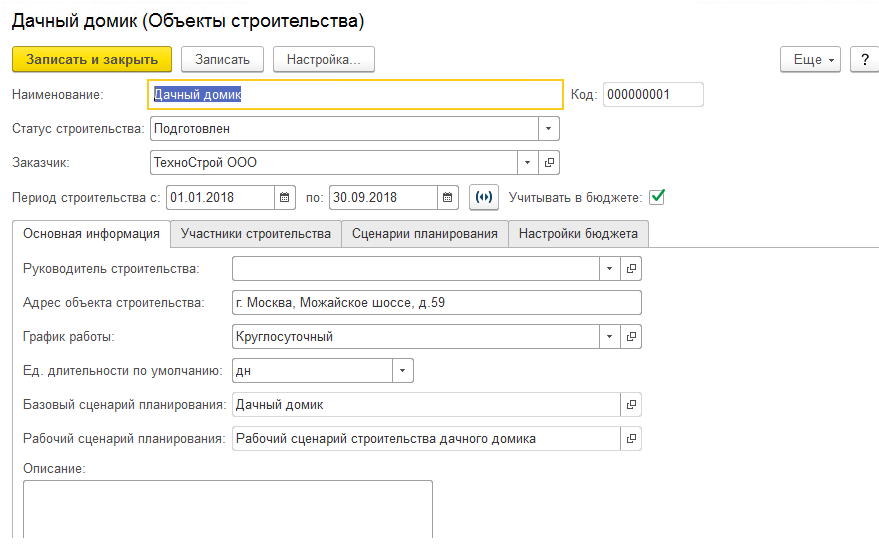Toggle the Учитывать в бюджете checkbox

657,197
